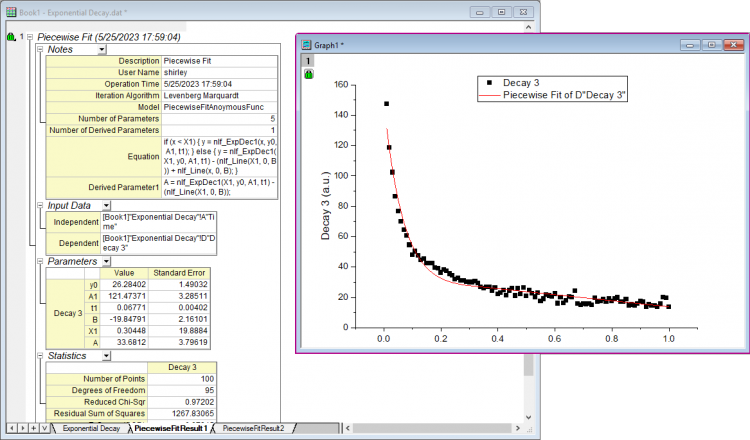750x440 pixels.
Task: Close the Graph1 window
Action: (x=733, y=45)
